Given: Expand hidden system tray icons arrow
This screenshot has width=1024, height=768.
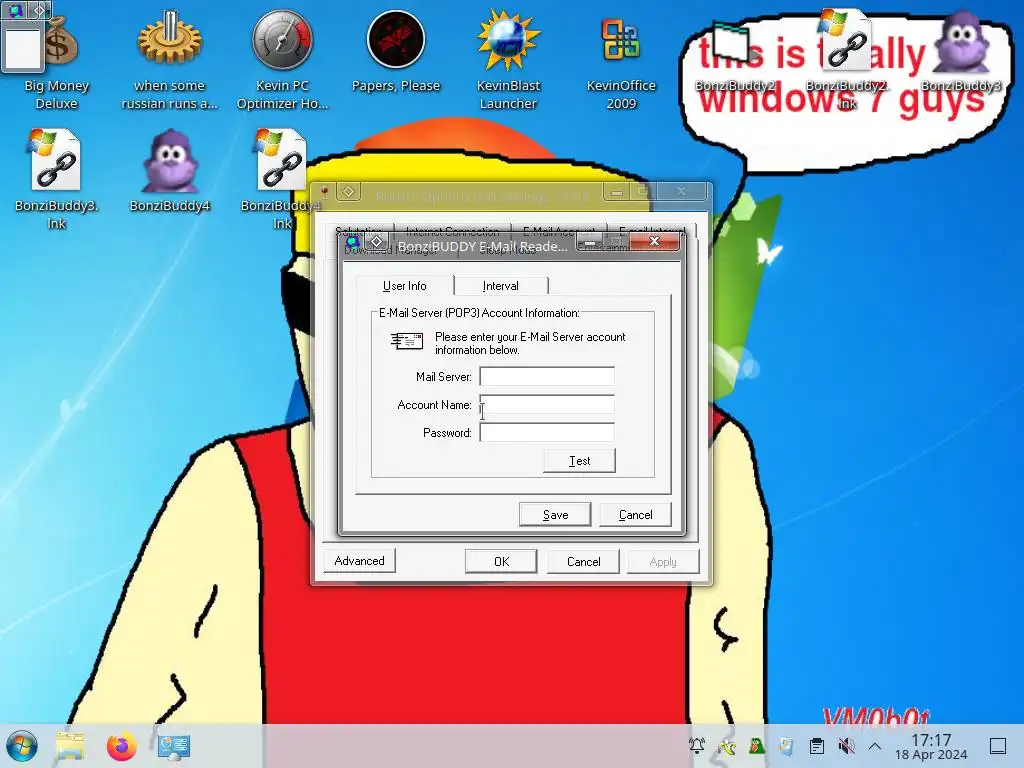Looking at the screenshot, I should (875, 746).
